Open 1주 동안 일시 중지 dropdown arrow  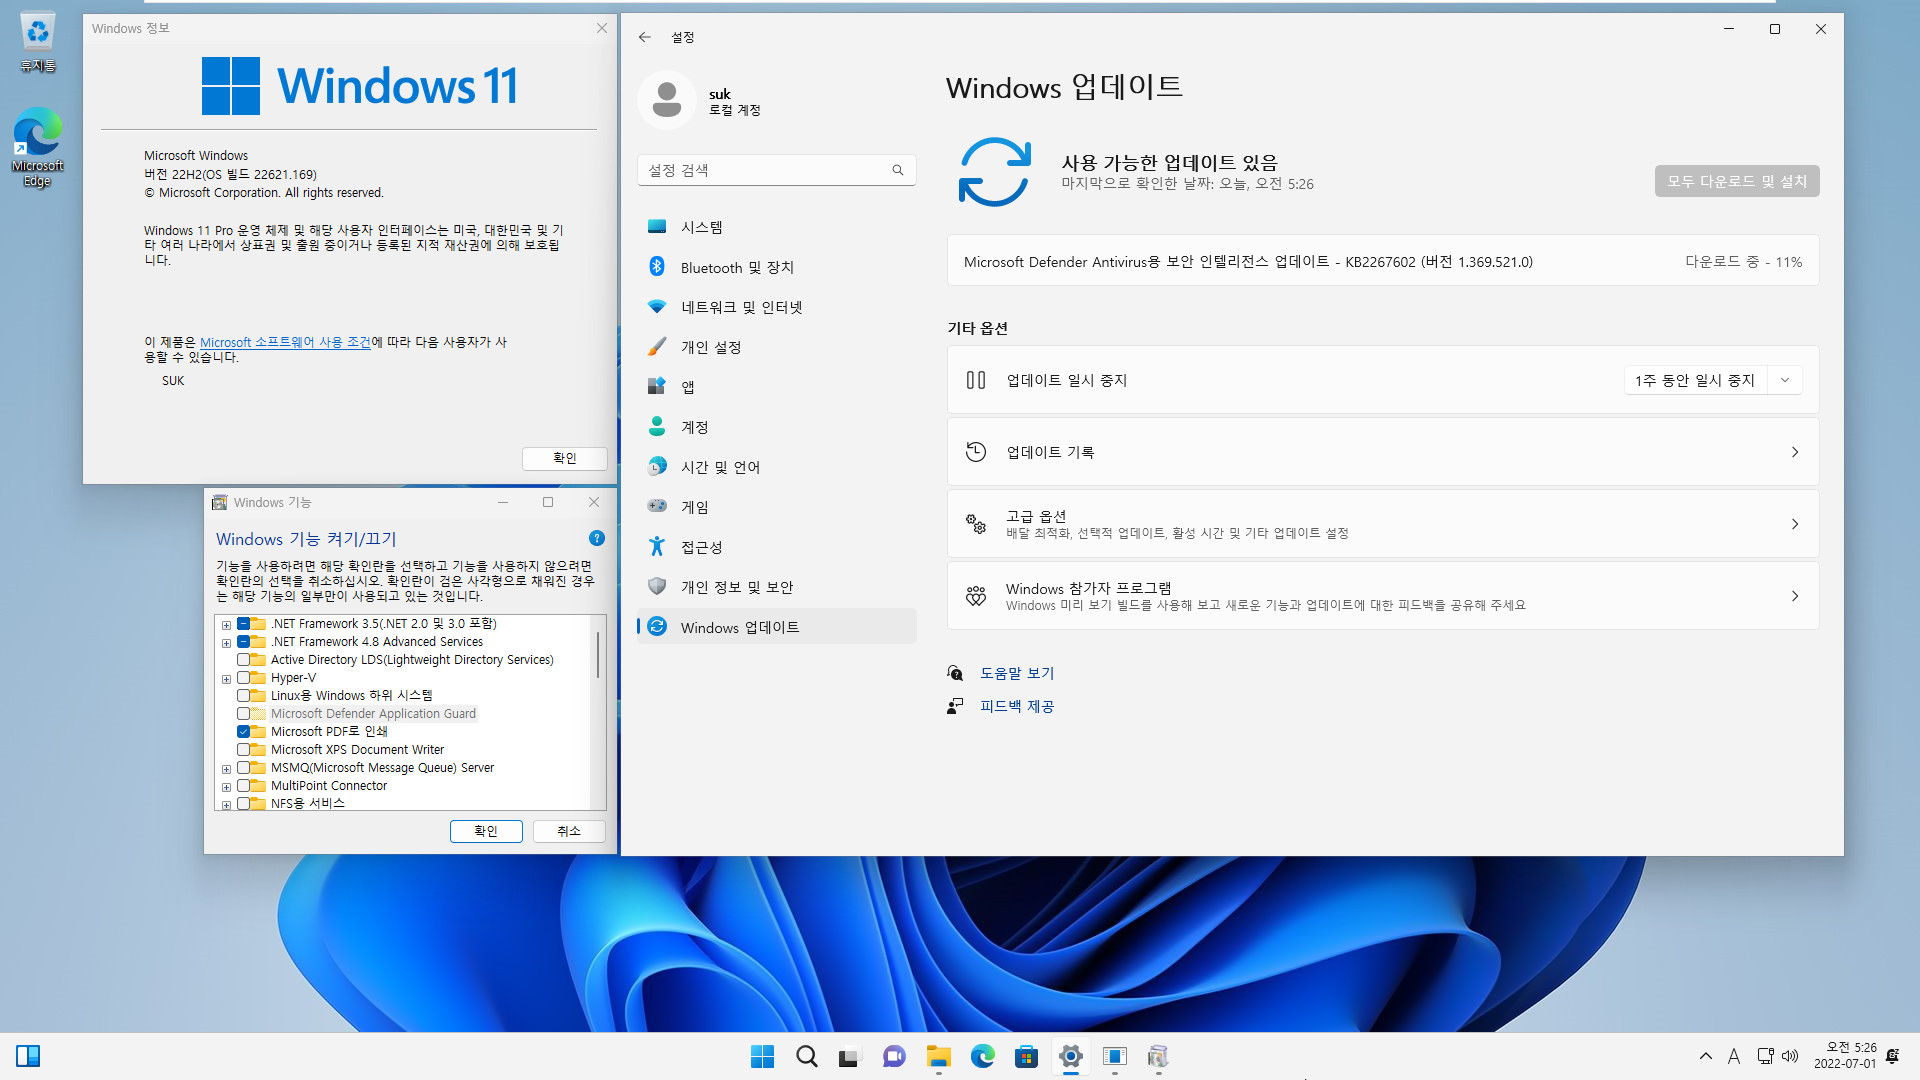(x=1785, y=380)
